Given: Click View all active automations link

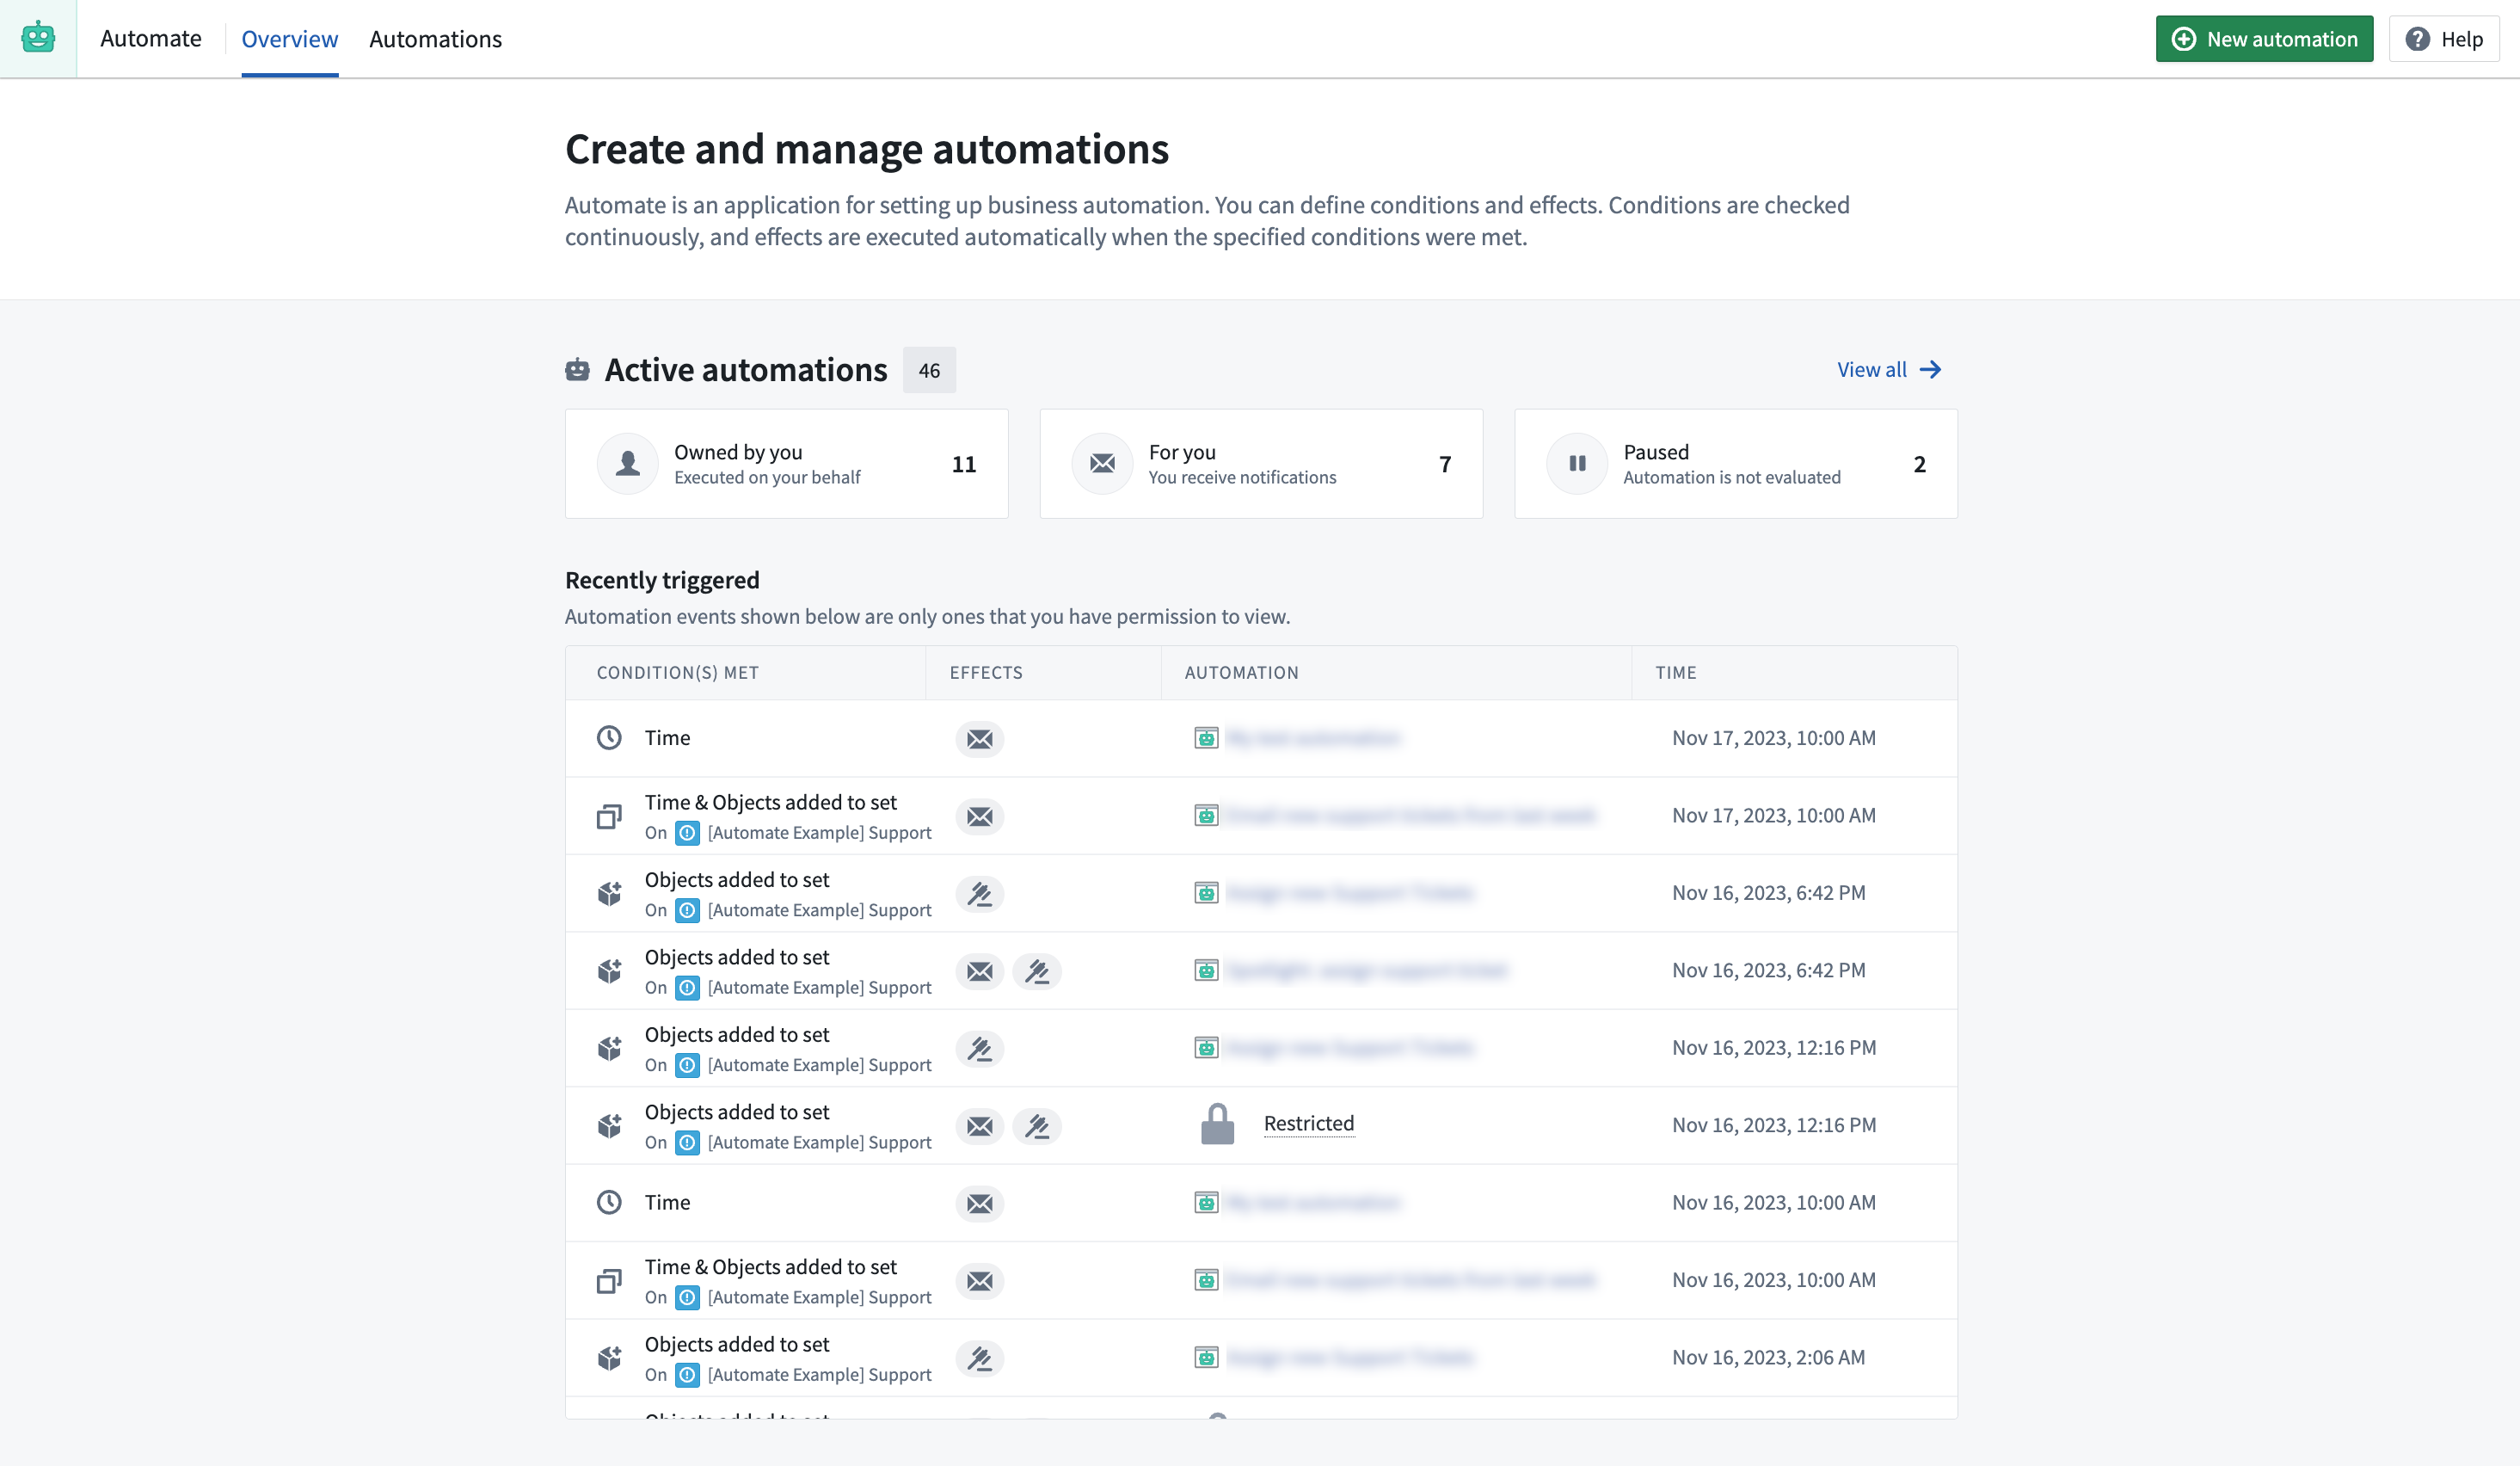Looking at the screenshot, I should coord(1888,369).
